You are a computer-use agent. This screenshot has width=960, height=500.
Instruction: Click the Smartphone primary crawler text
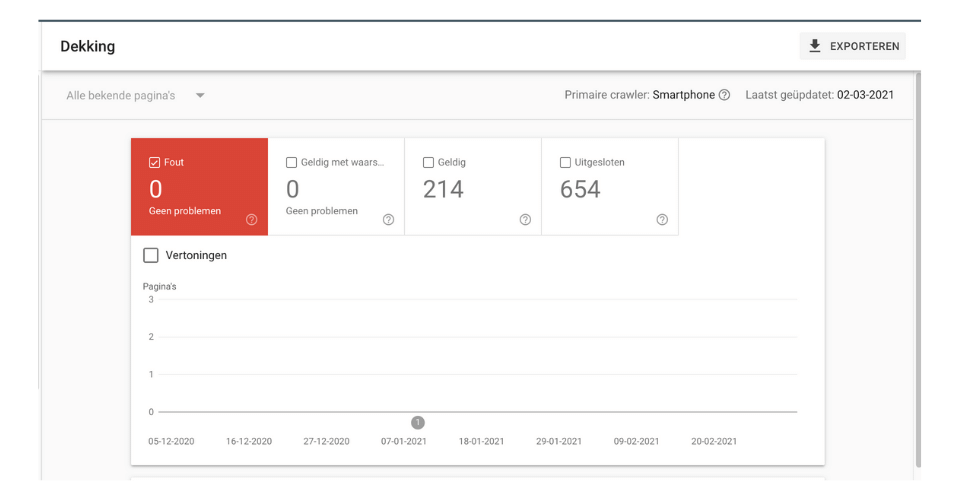coord(683,95)
